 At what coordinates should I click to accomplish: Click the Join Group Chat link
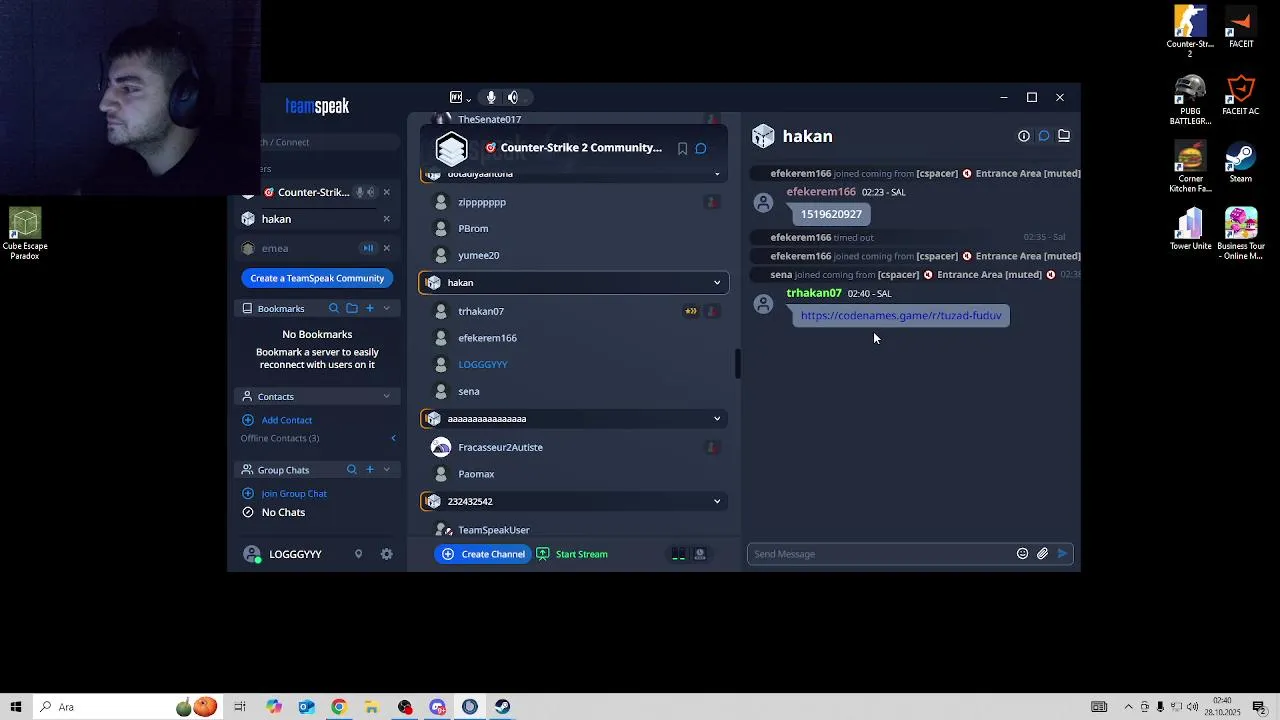pyautogui.click(x=294, y=493)
